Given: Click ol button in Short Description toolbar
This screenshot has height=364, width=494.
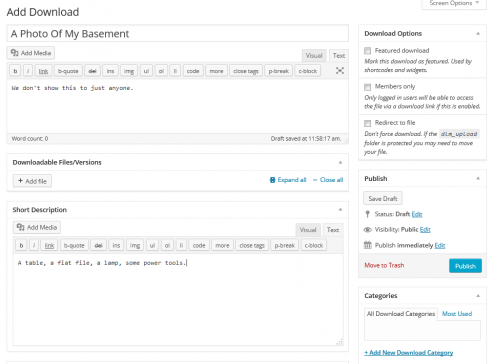Looking at the screenshot, I should point(167,245).
